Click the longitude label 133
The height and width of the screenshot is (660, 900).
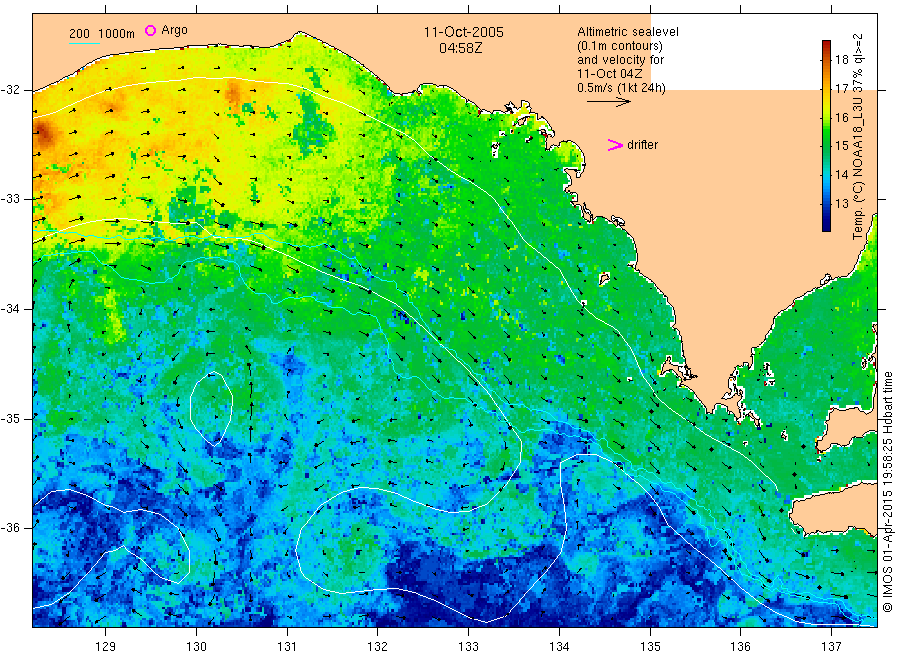tap(468, 647)
